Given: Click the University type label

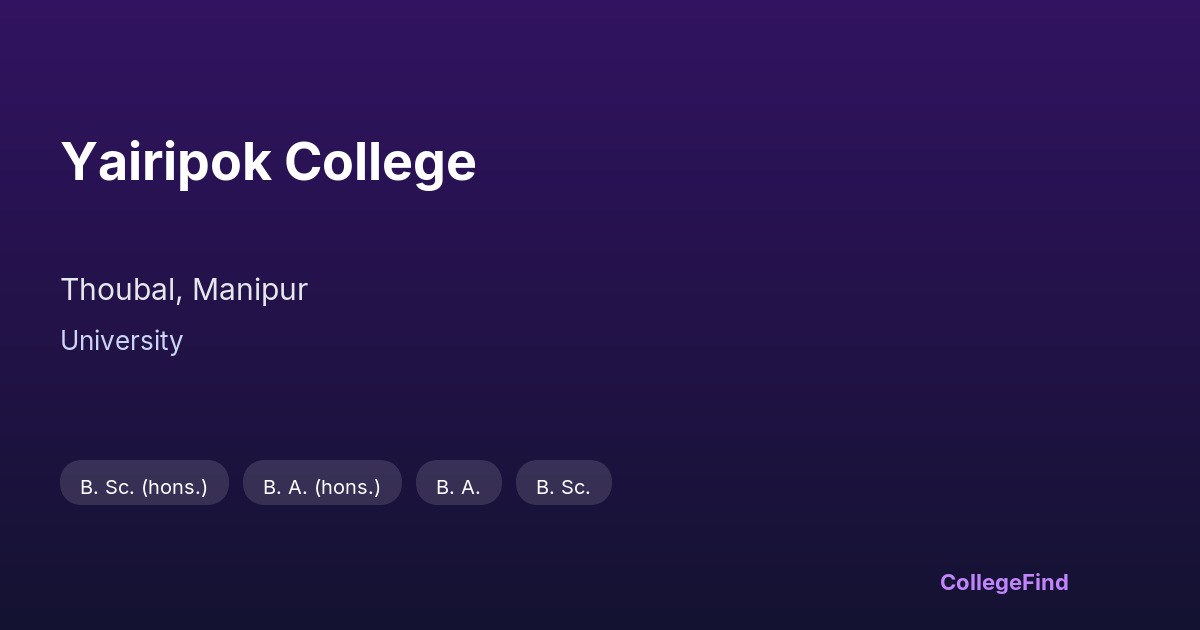Looking at the screenshot, I should point(121,341).
